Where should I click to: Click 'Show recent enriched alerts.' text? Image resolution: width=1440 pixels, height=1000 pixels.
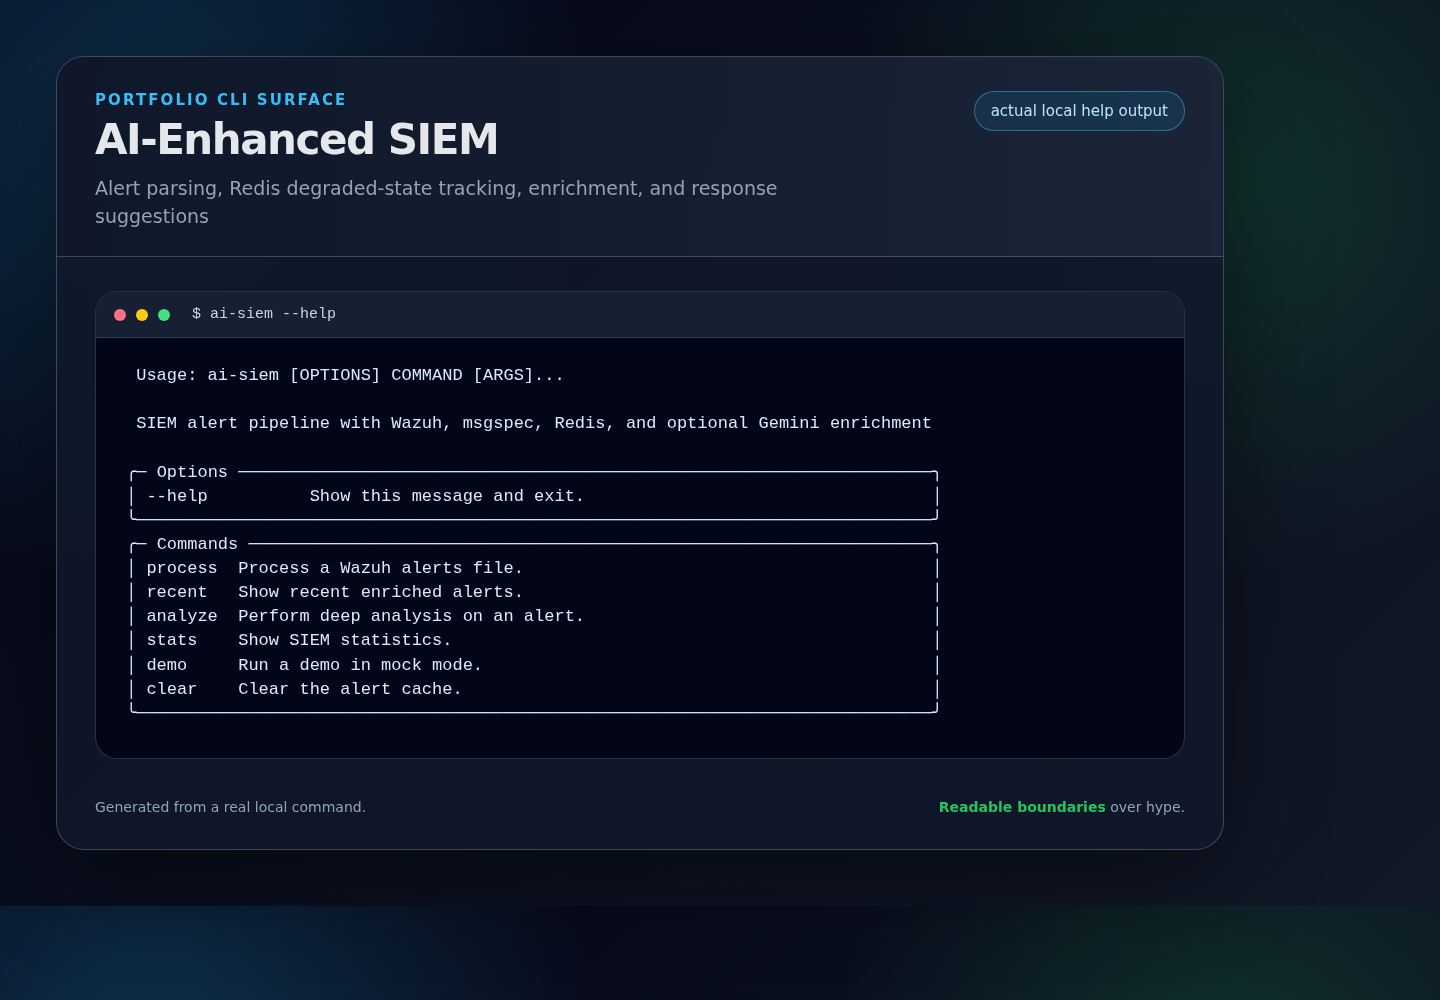381,592
